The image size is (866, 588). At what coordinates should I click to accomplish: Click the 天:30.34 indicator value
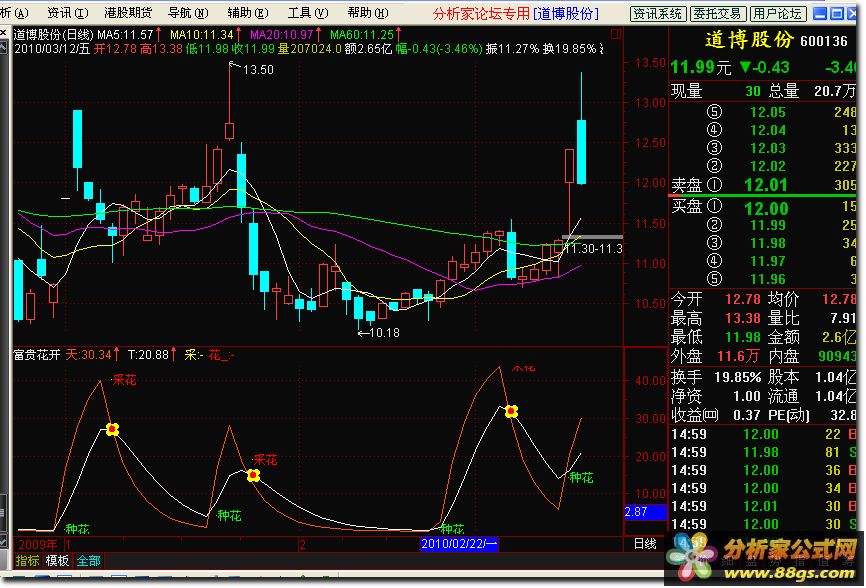tap(88, 354)
